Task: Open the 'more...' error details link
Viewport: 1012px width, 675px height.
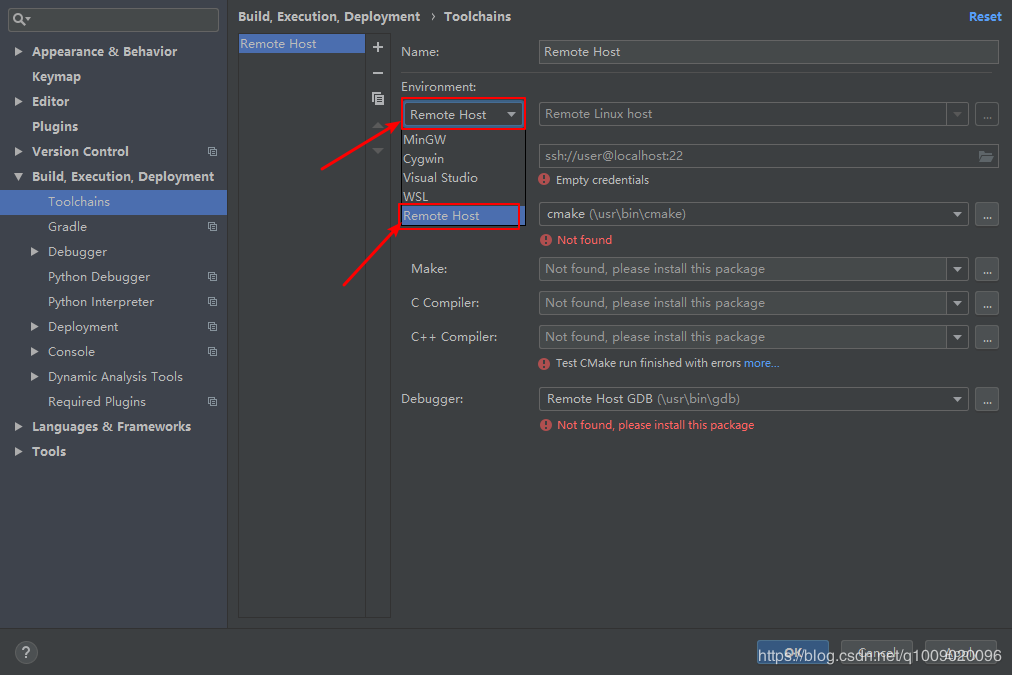Action: point(761,364)
